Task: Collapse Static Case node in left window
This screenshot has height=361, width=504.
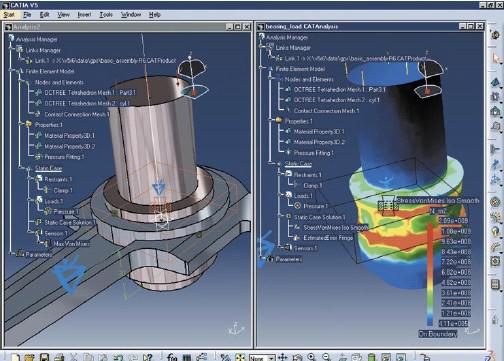Action: coord(21,168)
